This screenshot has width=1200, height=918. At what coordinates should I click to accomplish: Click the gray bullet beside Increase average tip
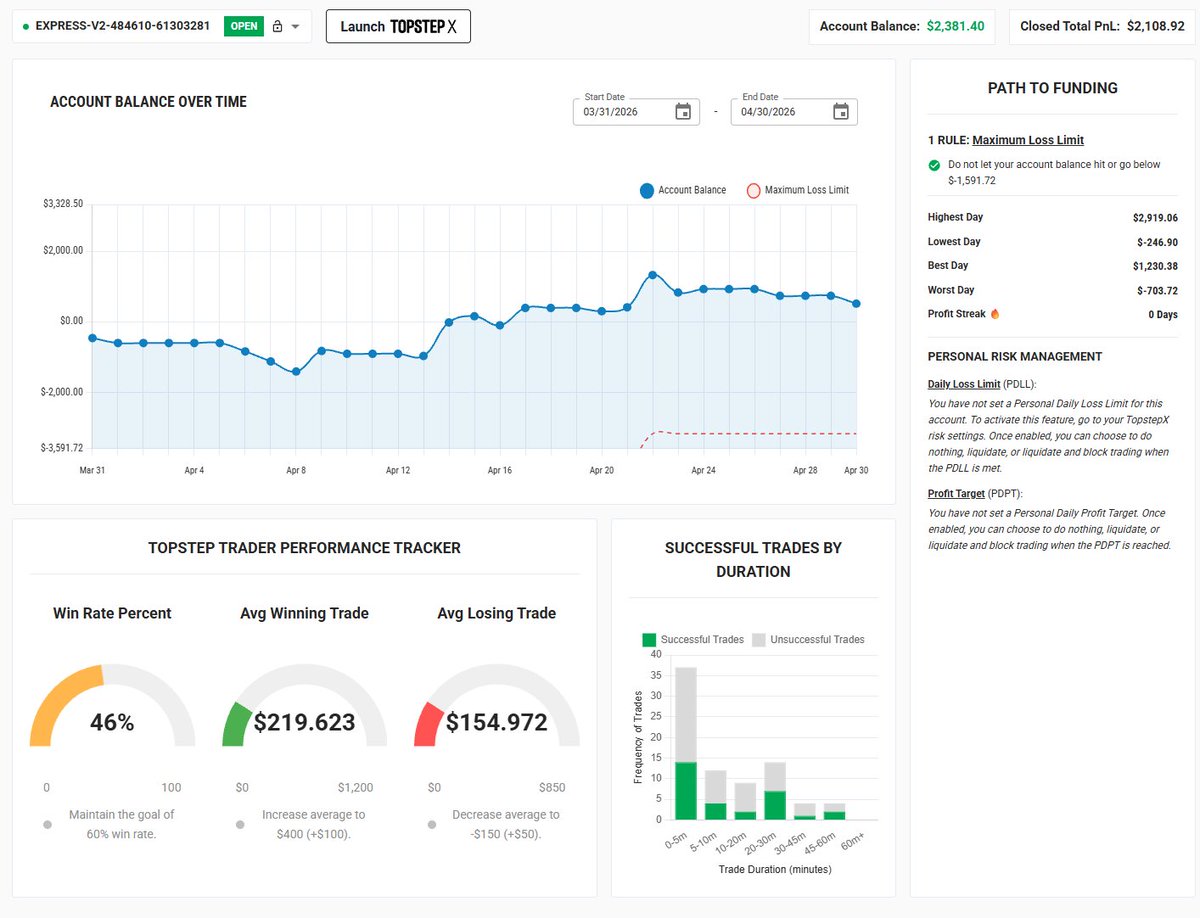(x=240, y=825)
